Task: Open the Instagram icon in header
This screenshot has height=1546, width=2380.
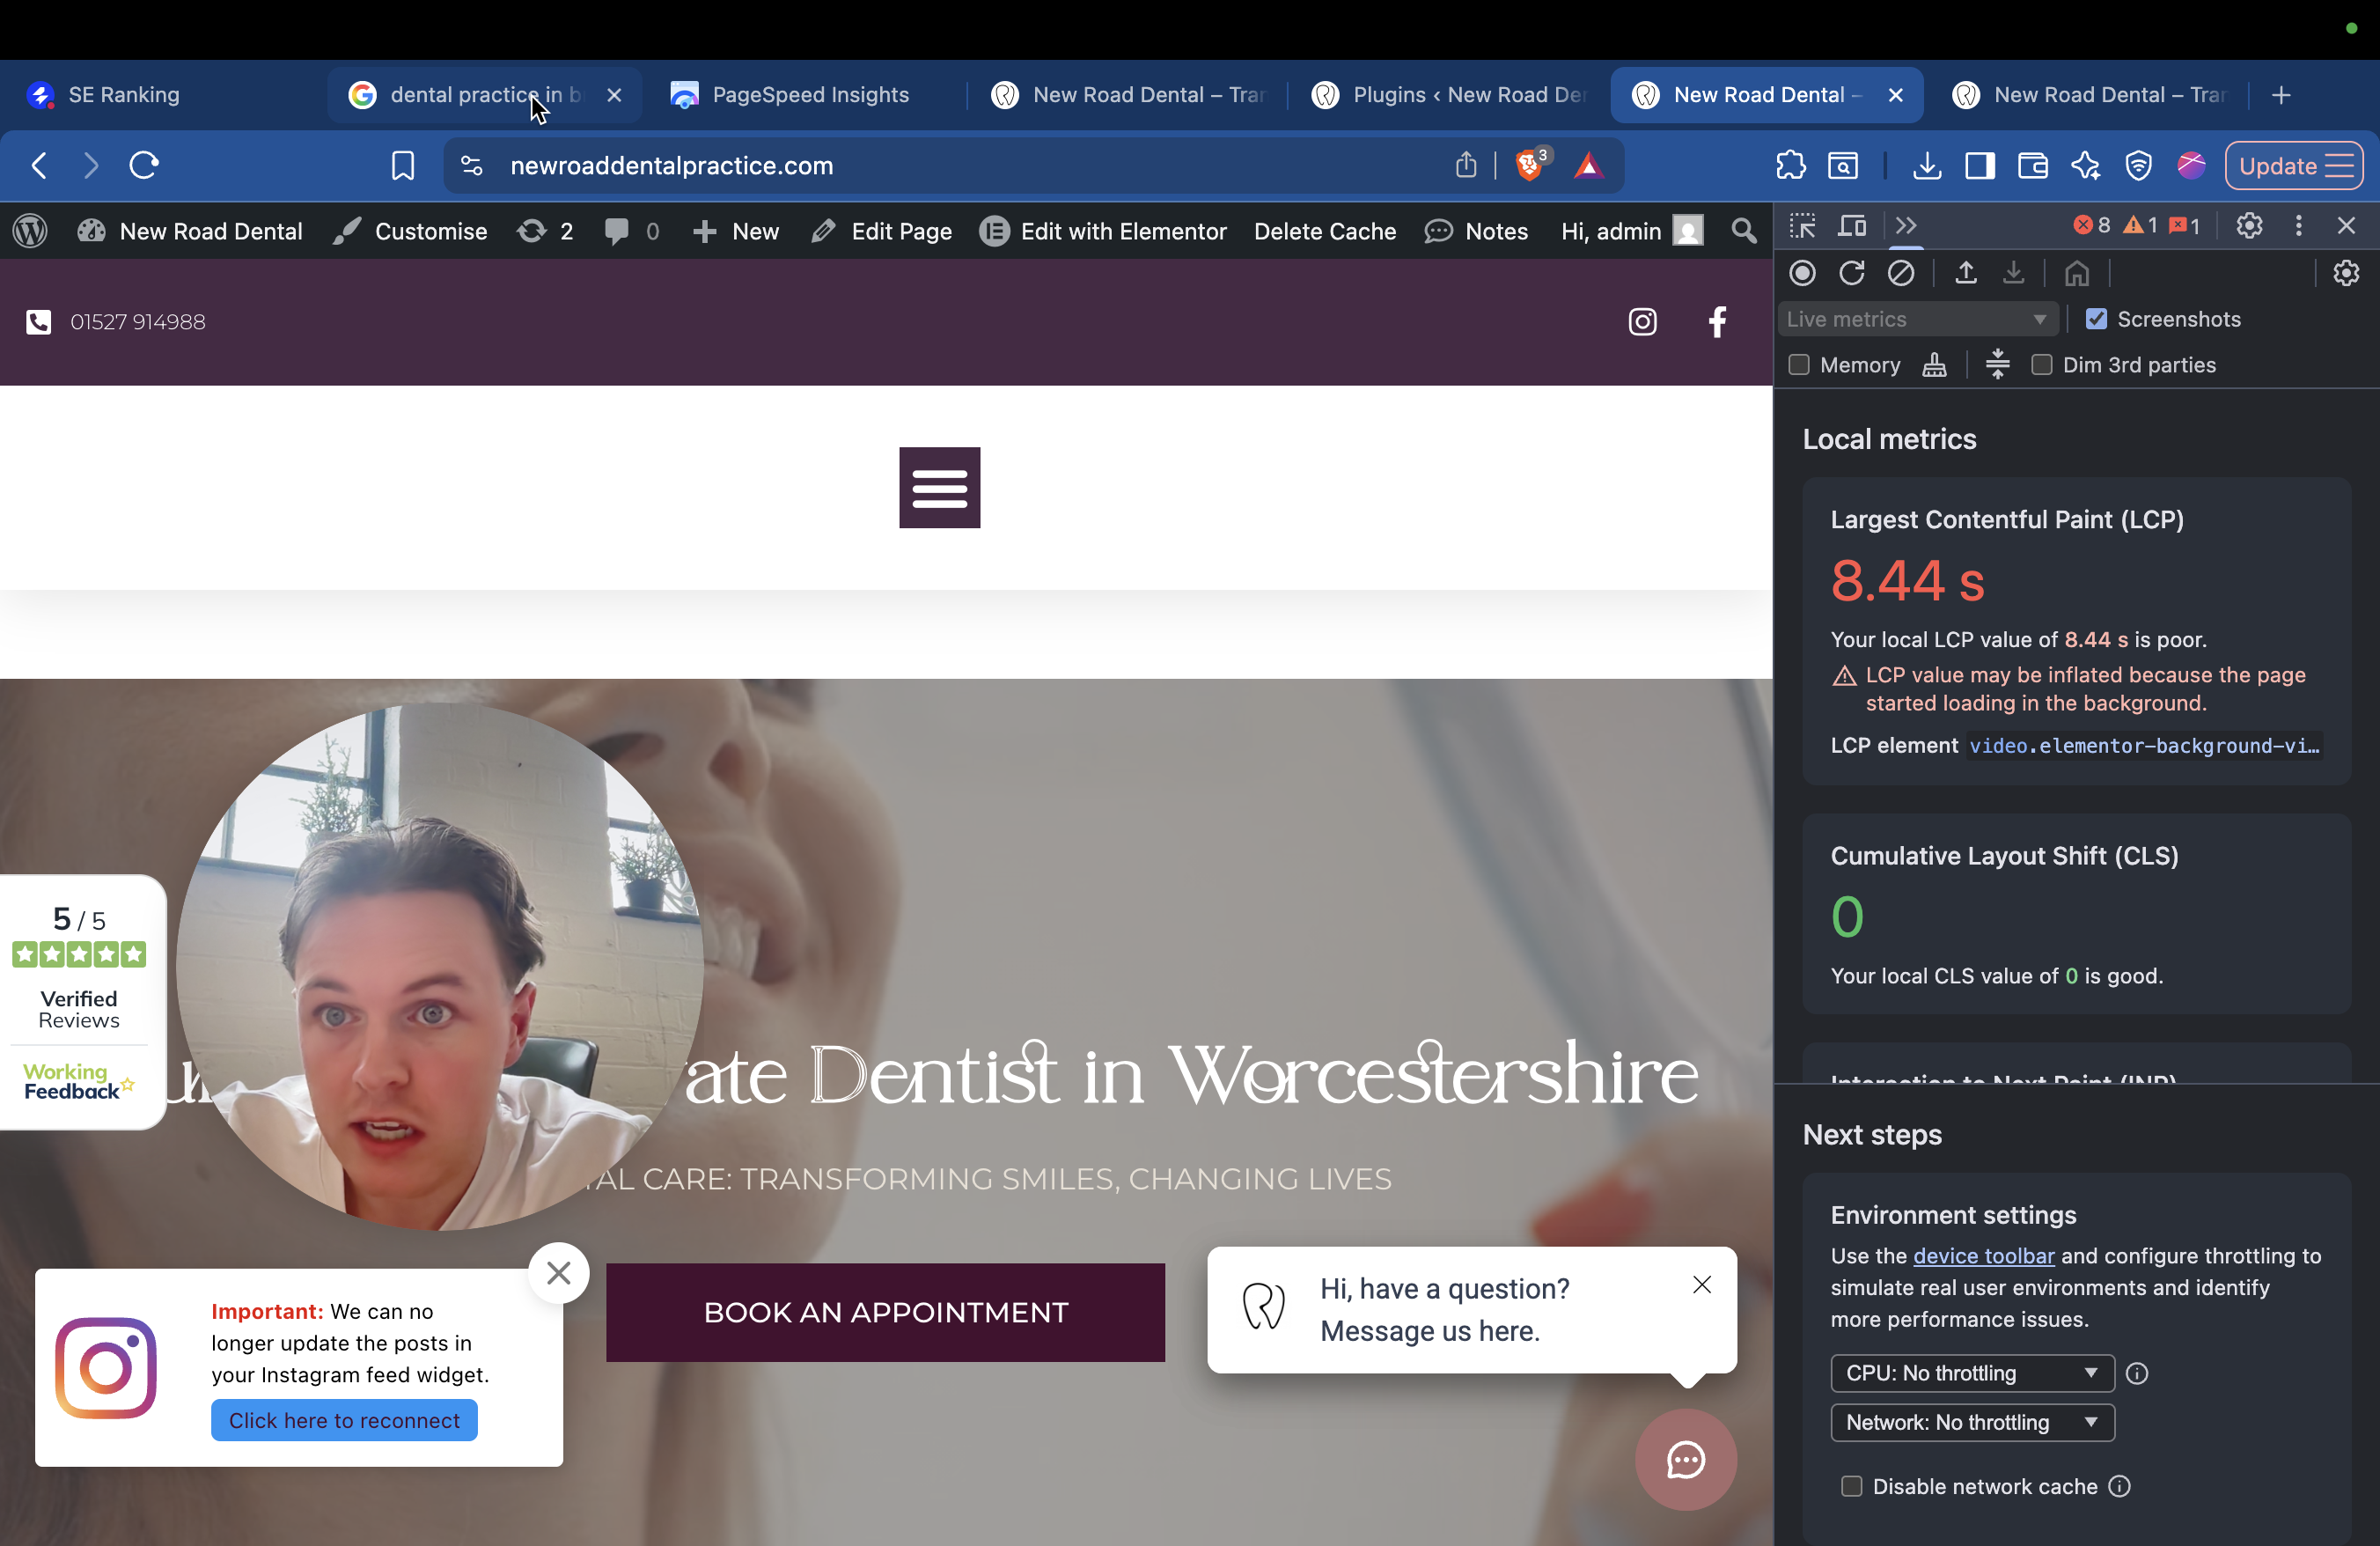Action: [1642, 322]
